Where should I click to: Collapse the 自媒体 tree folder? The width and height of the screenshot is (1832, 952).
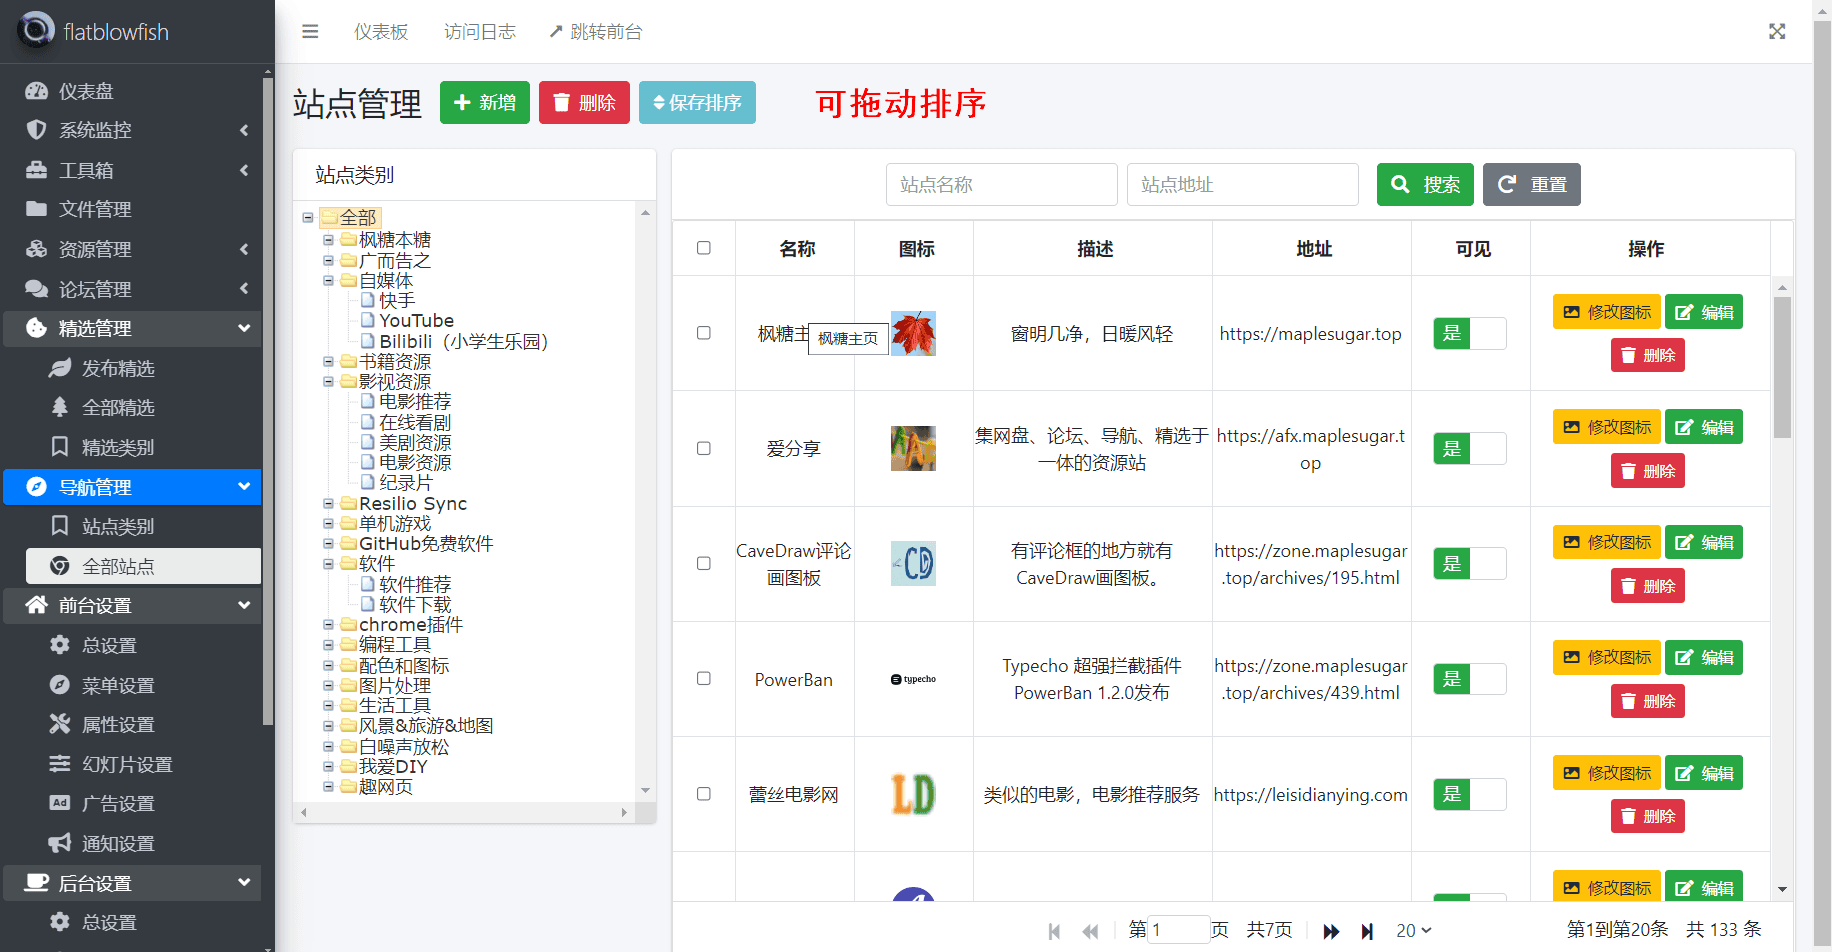[328, 281]
